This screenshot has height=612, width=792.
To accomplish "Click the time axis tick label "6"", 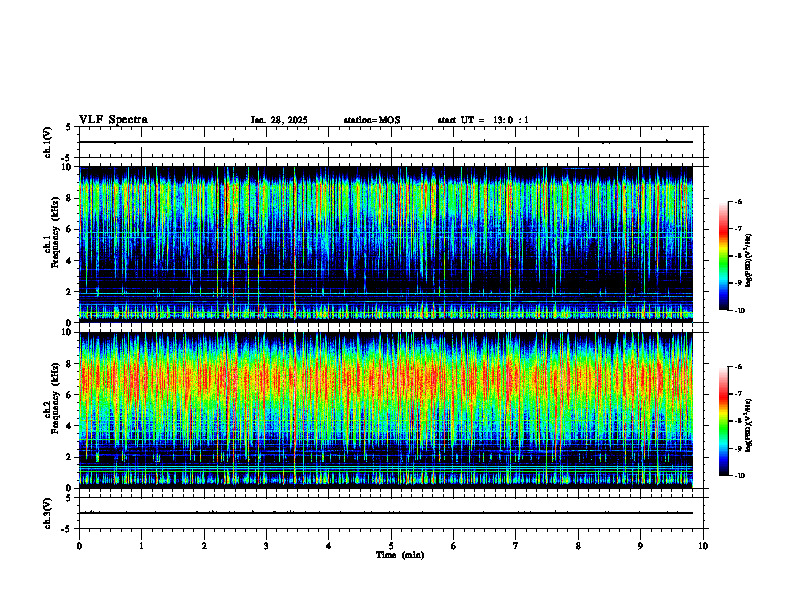I will tap(453, 546).
